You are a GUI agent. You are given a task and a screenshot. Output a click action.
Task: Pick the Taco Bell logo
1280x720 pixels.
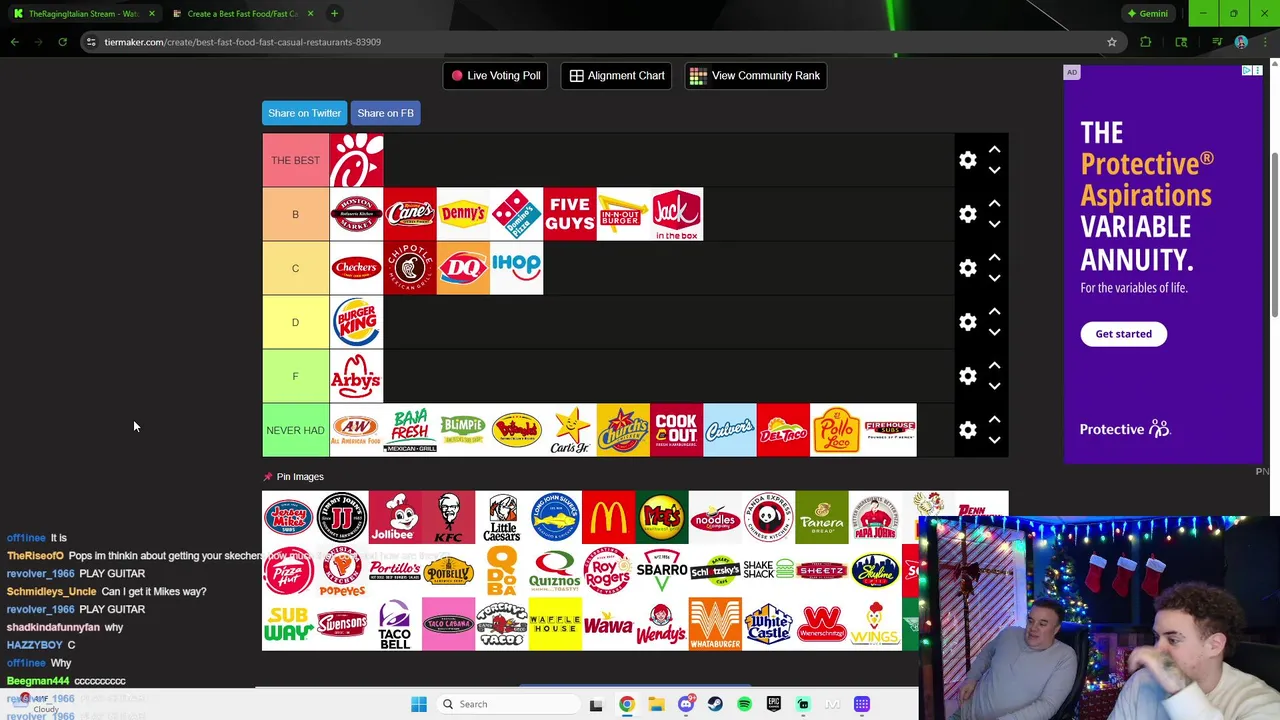[x=395, y=624]
